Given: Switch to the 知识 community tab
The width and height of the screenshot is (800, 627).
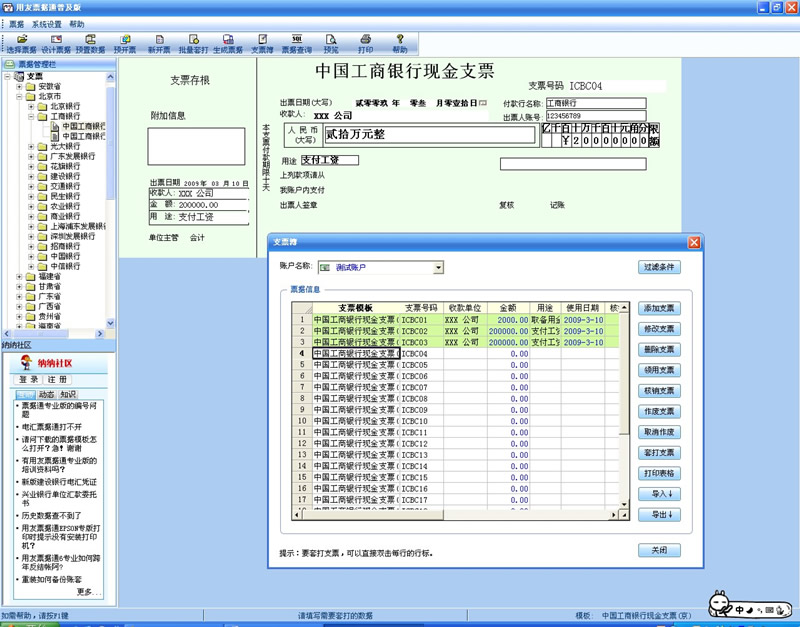Looking at the screenshot, I should click(68, 394).
